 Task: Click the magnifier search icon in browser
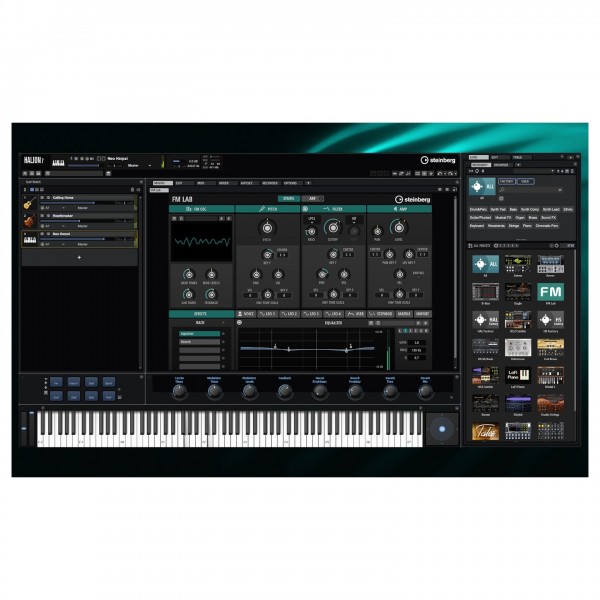(502, 190)
